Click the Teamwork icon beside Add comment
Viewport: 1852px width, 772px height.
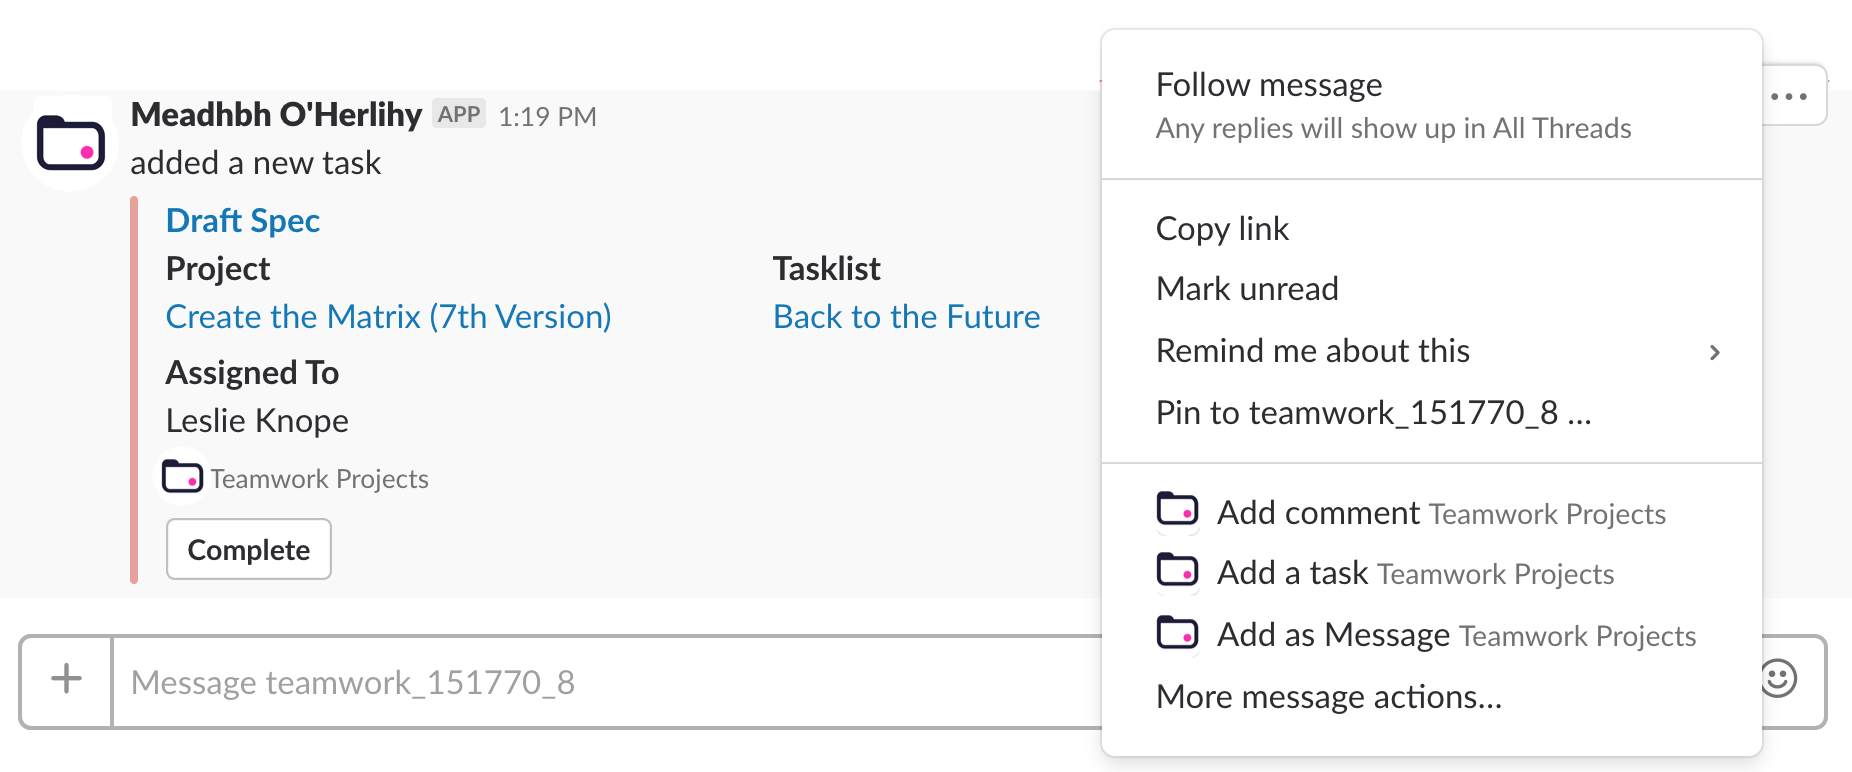[x=1177, y=511]
